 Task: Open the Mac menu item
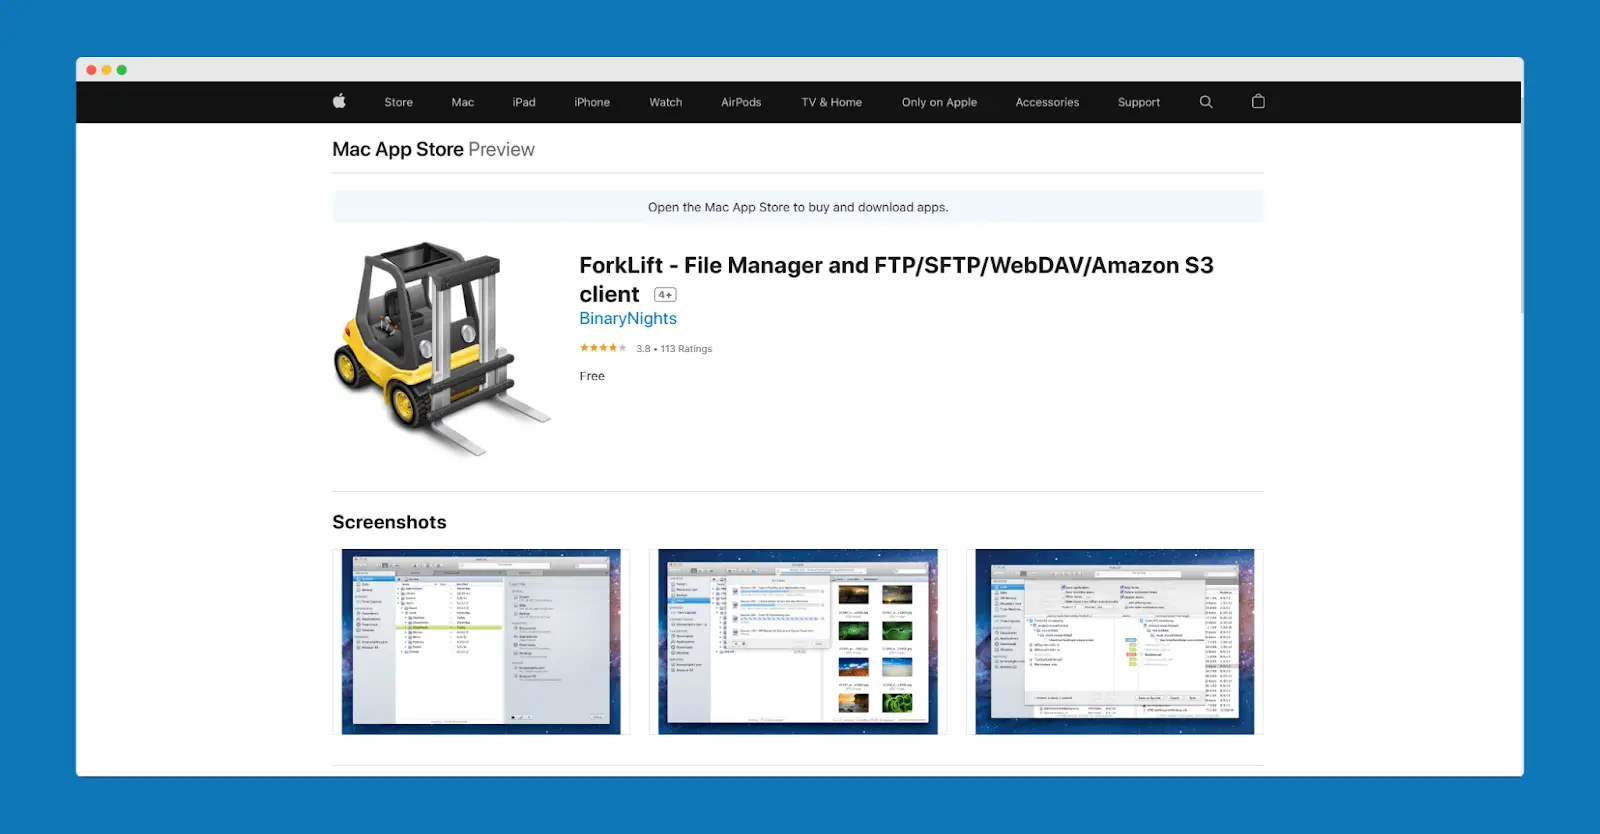462,102
